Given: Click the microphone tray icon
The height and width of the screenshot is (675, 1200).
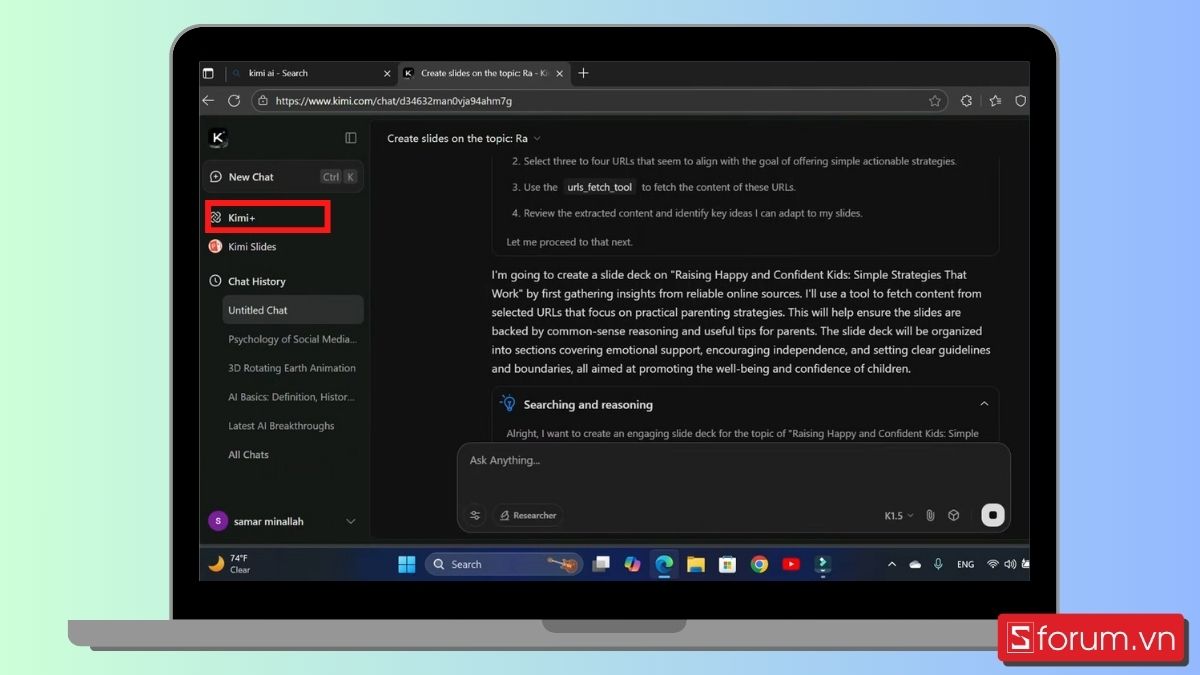Looking at the screenshot, I should pos(938,564).
